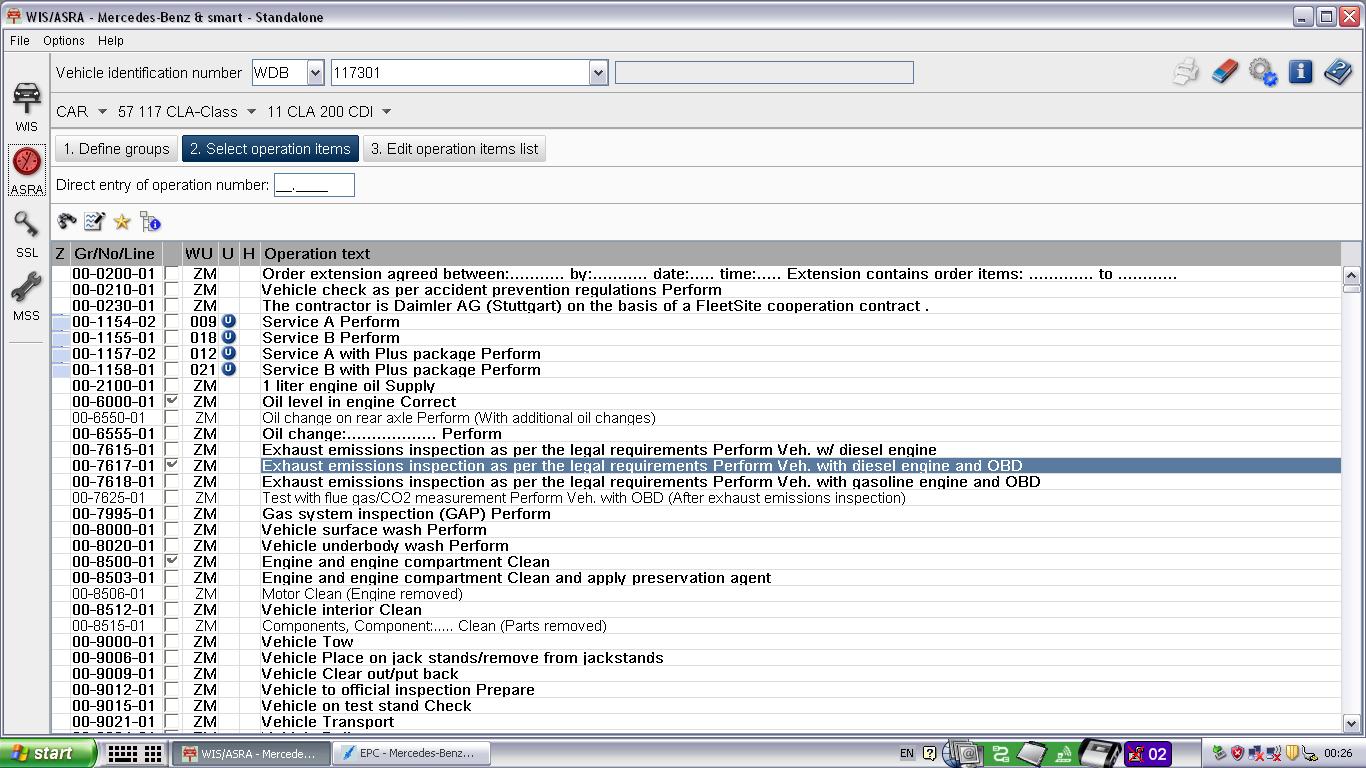Screen dimensions: 1366x768
Task: Check the Vehicle interior Clean checkbox
Action: (172, 609)
